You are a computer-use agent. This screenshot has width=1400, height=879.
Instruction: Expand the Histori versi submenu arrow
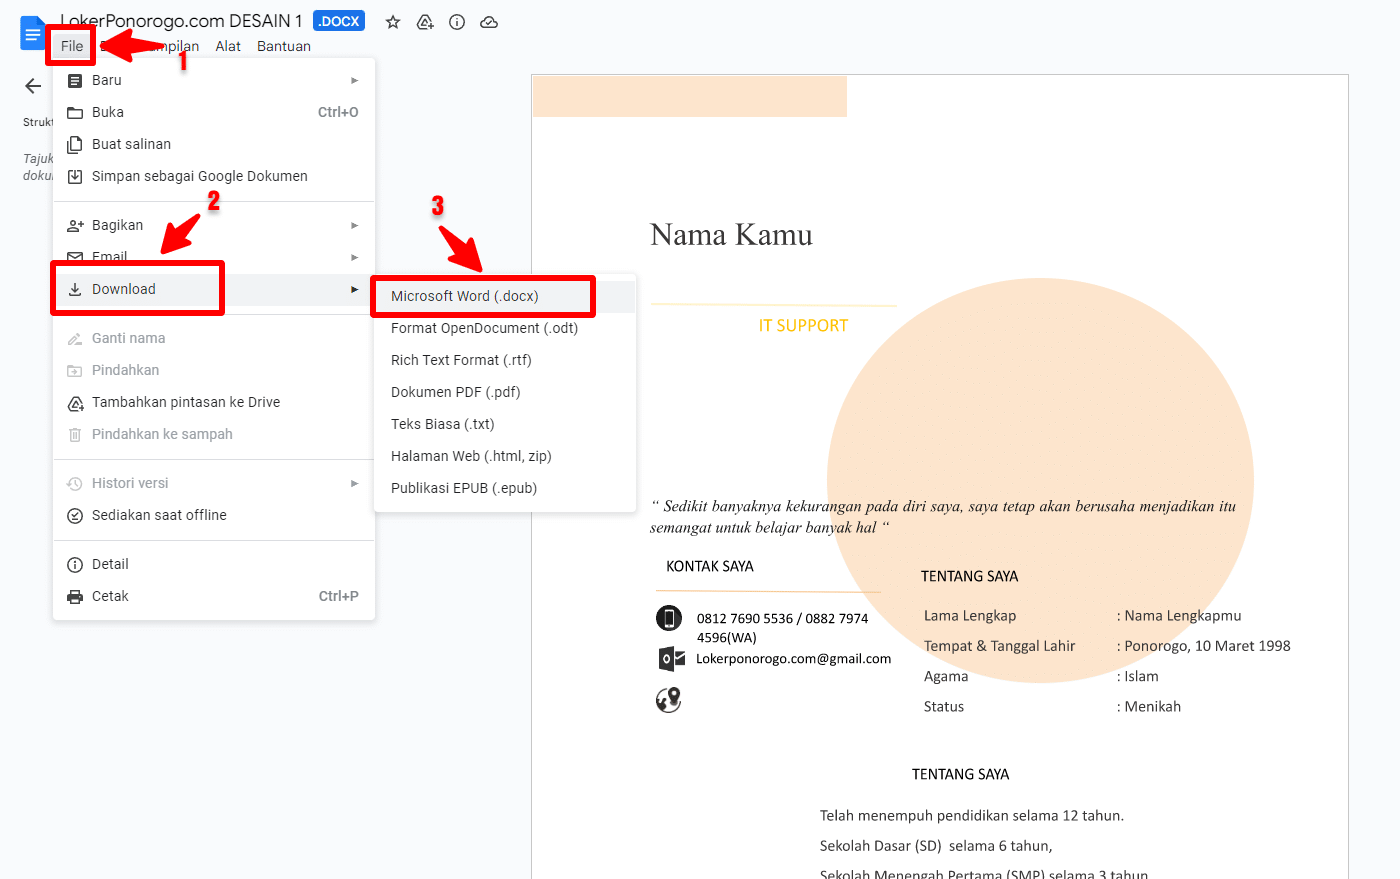click(354, 483)
